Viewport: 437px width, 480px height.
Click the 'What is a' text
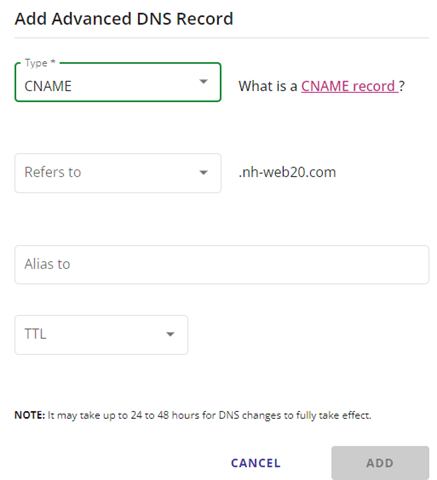tap(268, 86)
